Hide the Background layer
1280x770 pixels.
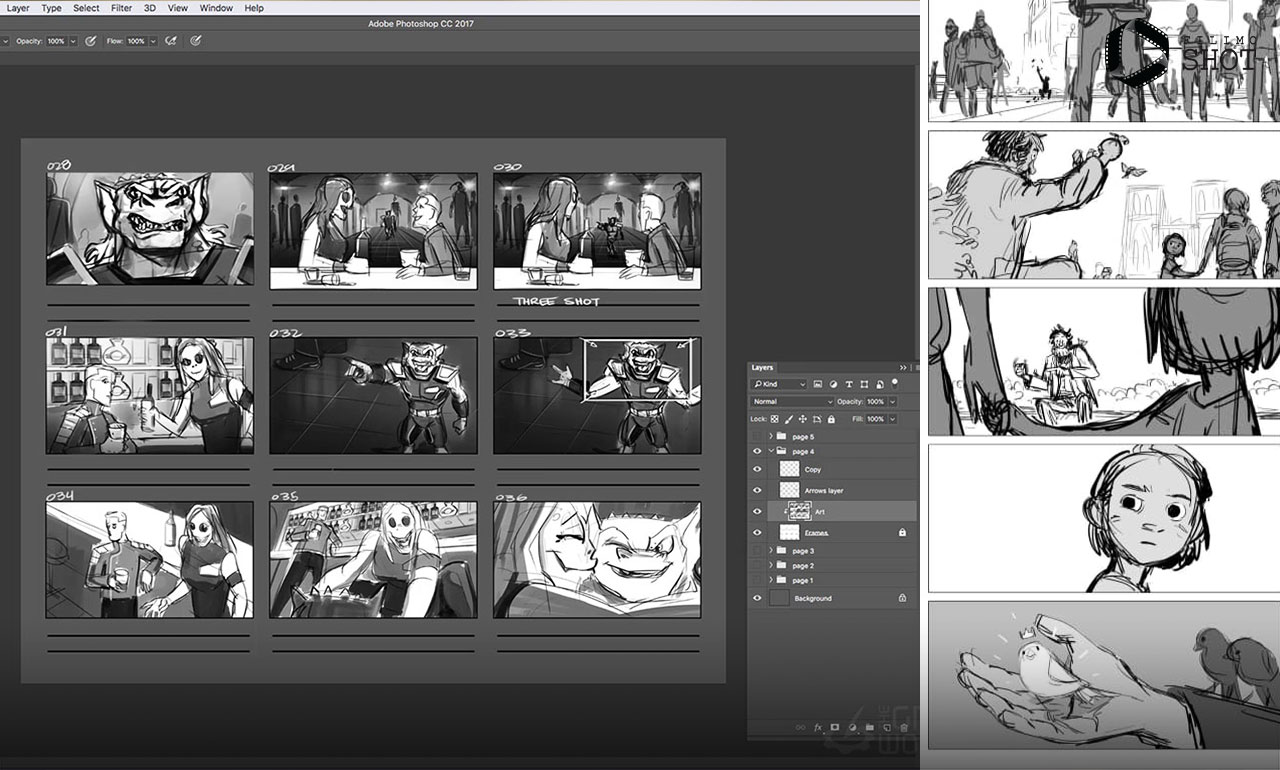(x=757, y=598)
